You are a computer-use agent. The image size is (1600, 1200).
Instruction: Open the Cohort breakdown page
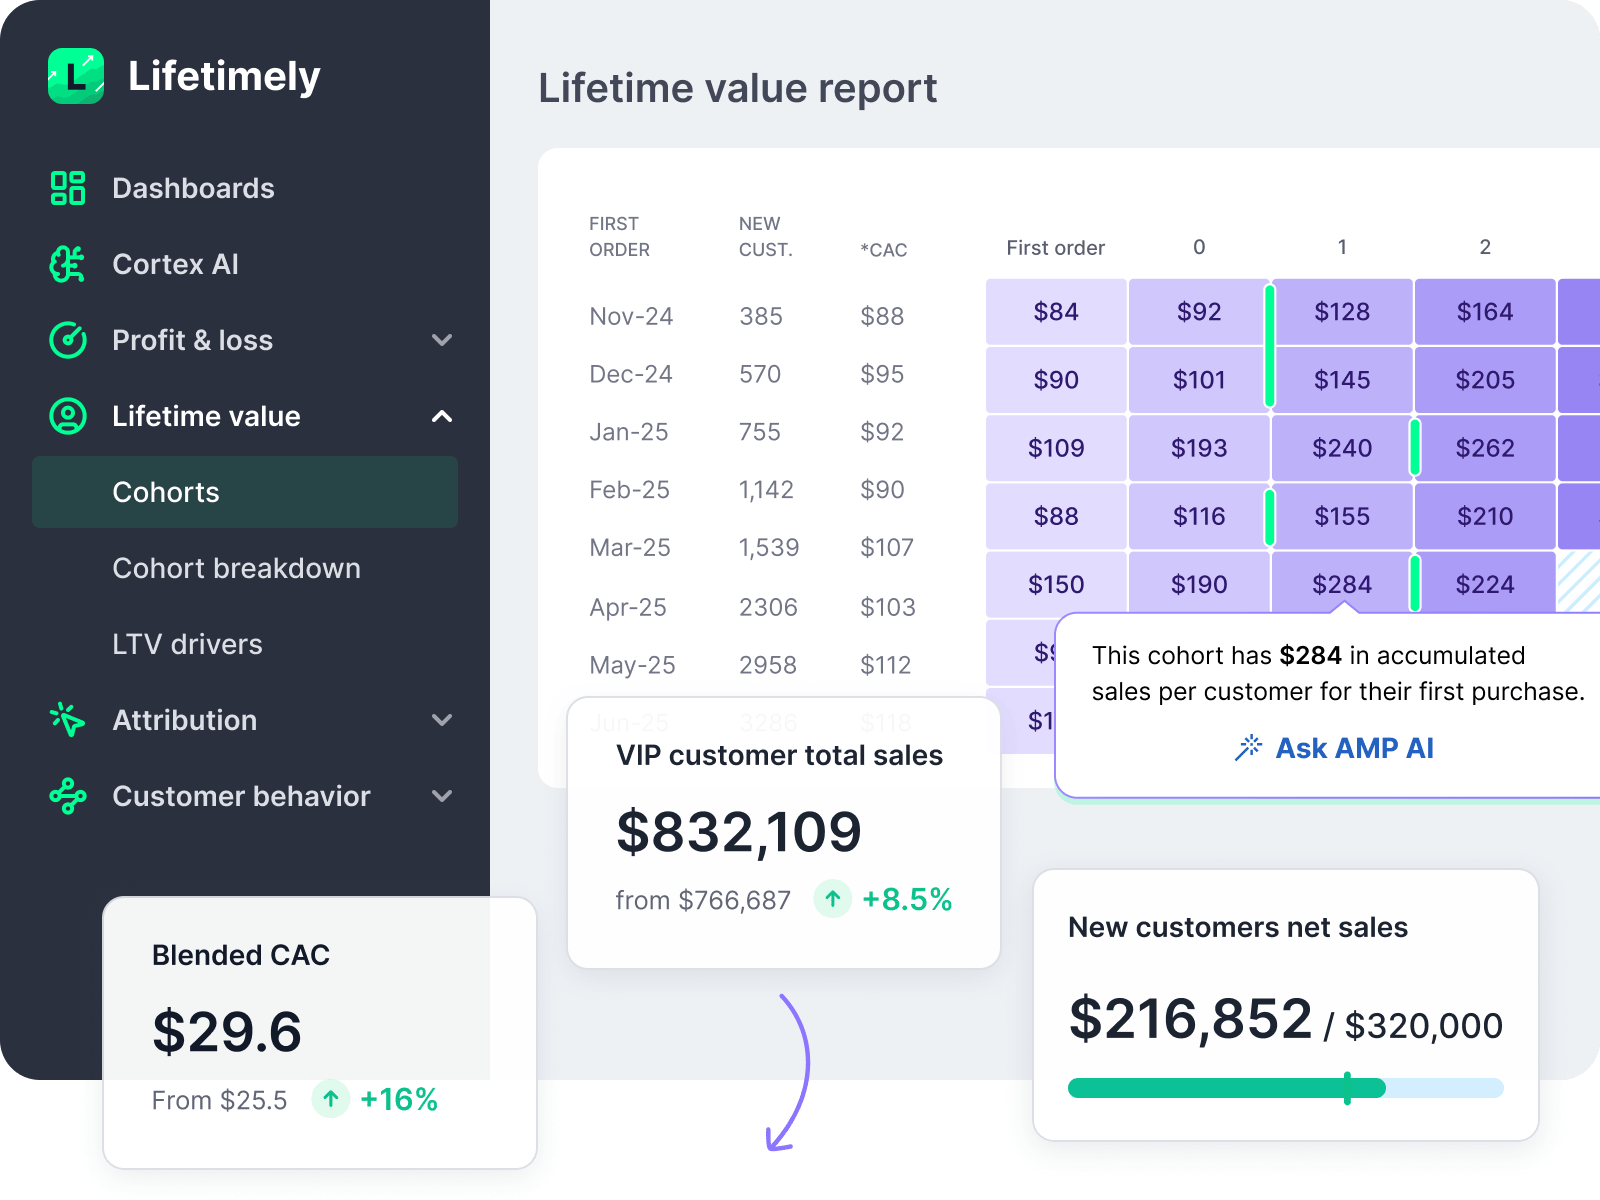pos(236,568)
